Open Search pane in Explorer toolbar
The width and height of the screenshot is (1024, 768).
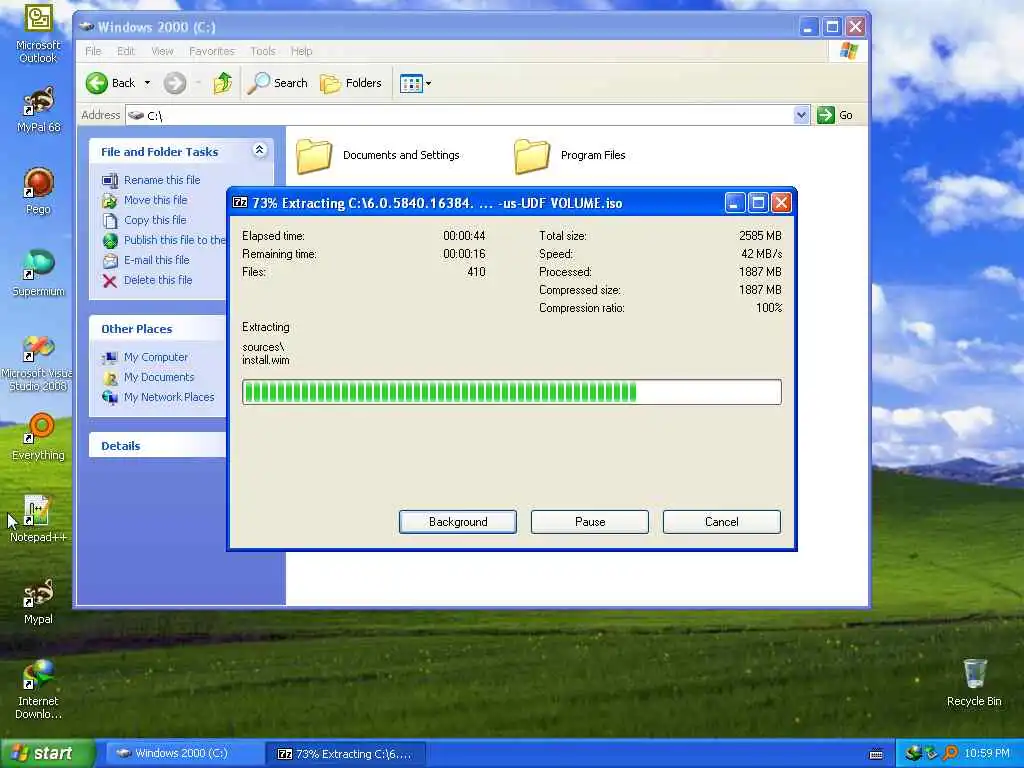coord(277,83)
